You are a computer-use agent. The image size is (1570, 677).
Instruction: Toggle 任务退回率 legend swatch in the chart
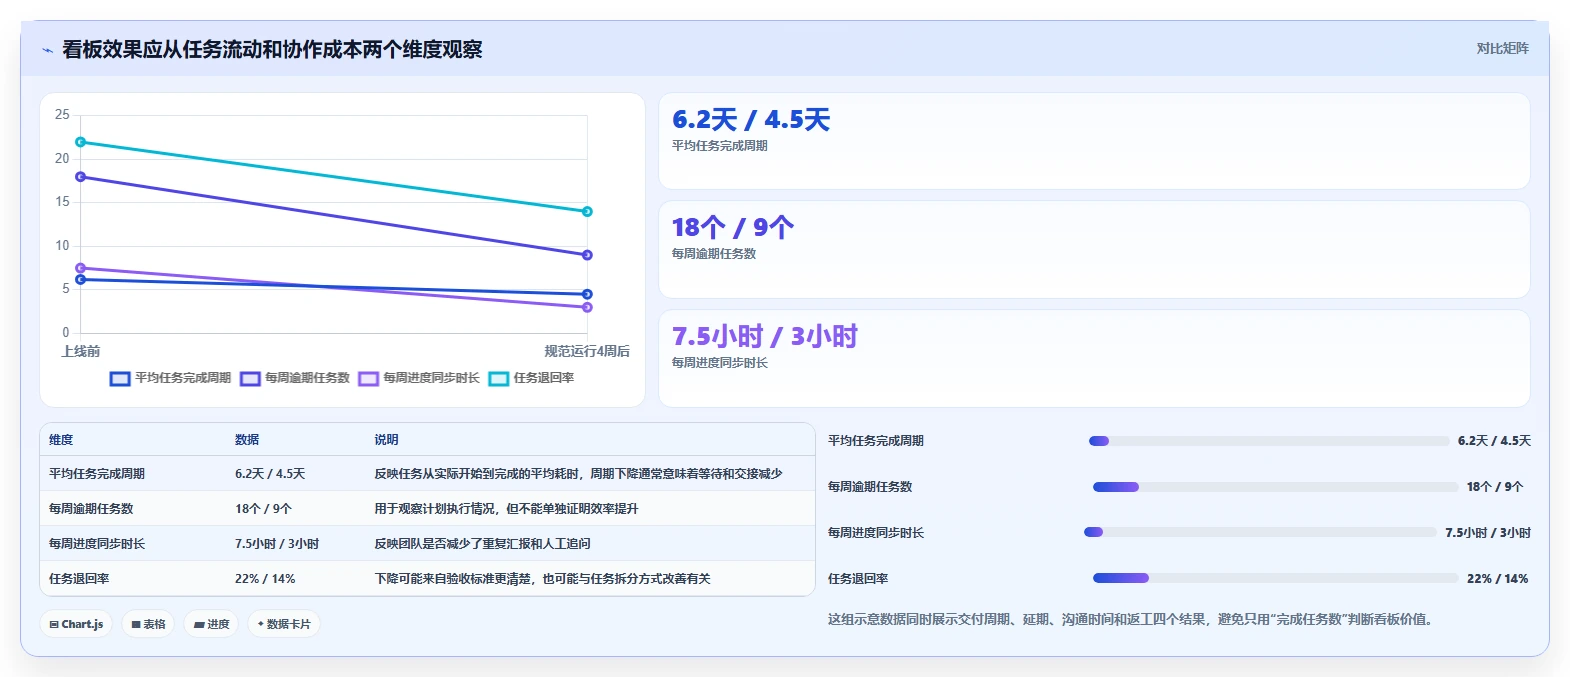click(499, 378)
